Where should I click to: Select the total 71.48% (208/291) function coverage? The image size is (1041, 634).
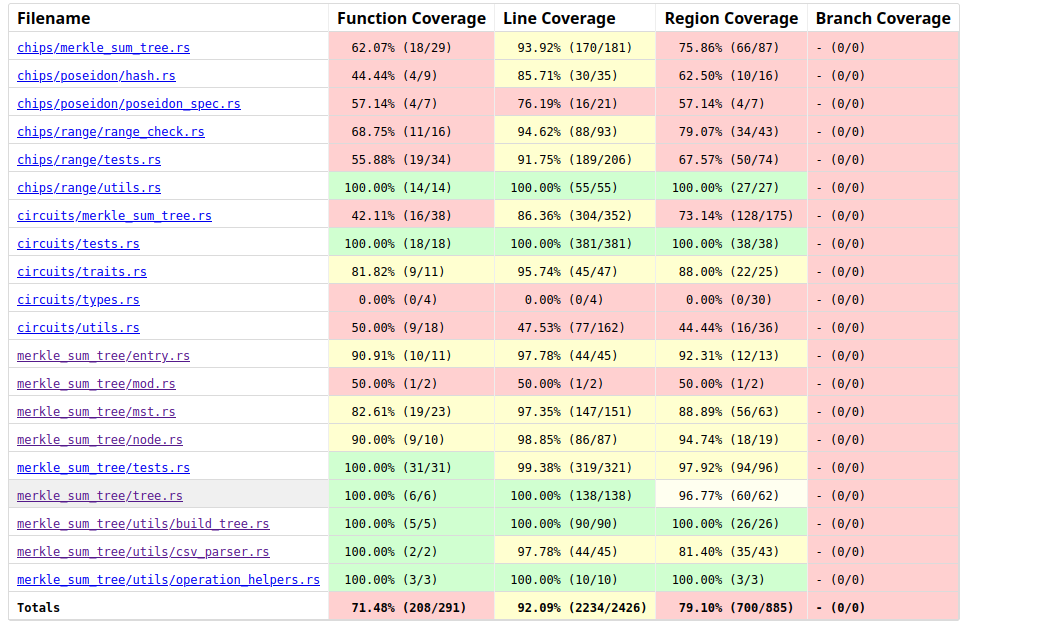point(412,607)
